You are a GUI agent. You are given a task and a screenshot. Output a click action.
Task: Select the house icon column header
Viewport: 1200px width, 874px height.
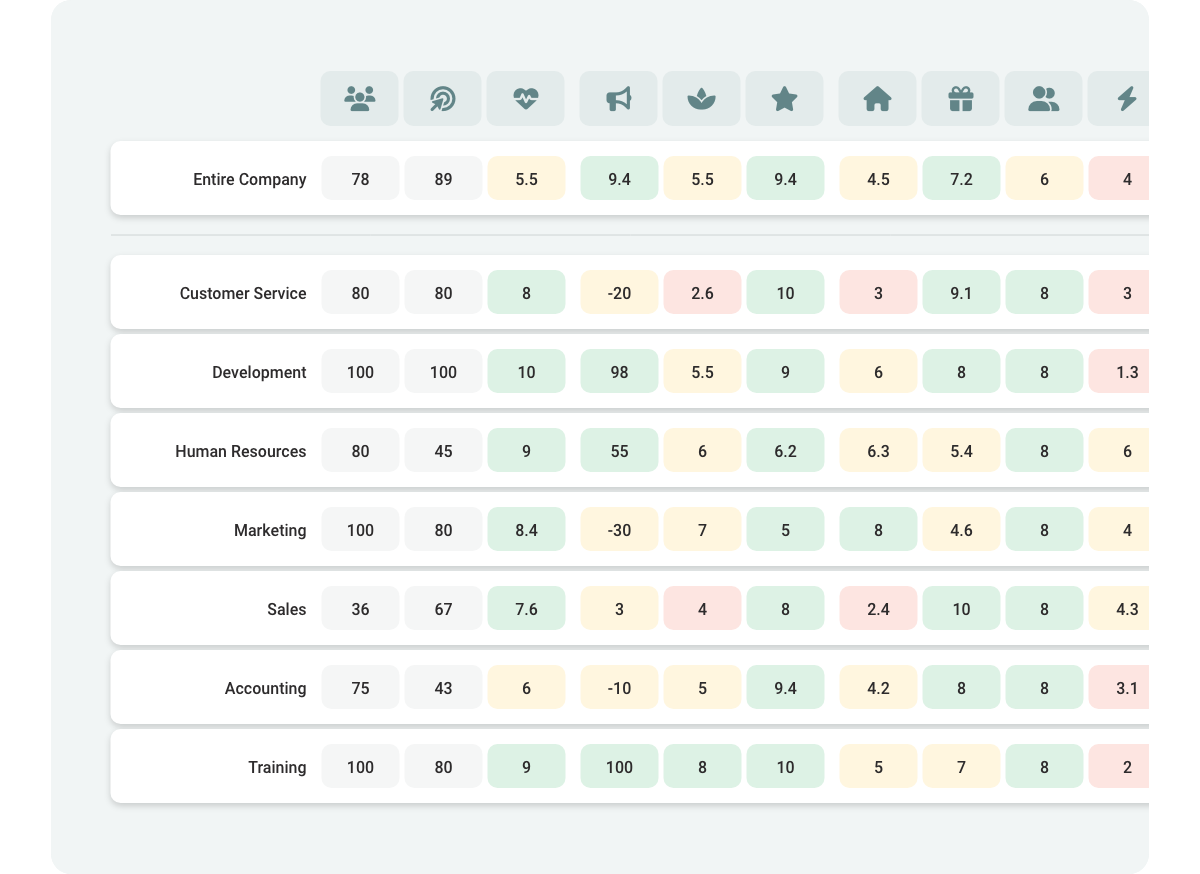[878, 98]
